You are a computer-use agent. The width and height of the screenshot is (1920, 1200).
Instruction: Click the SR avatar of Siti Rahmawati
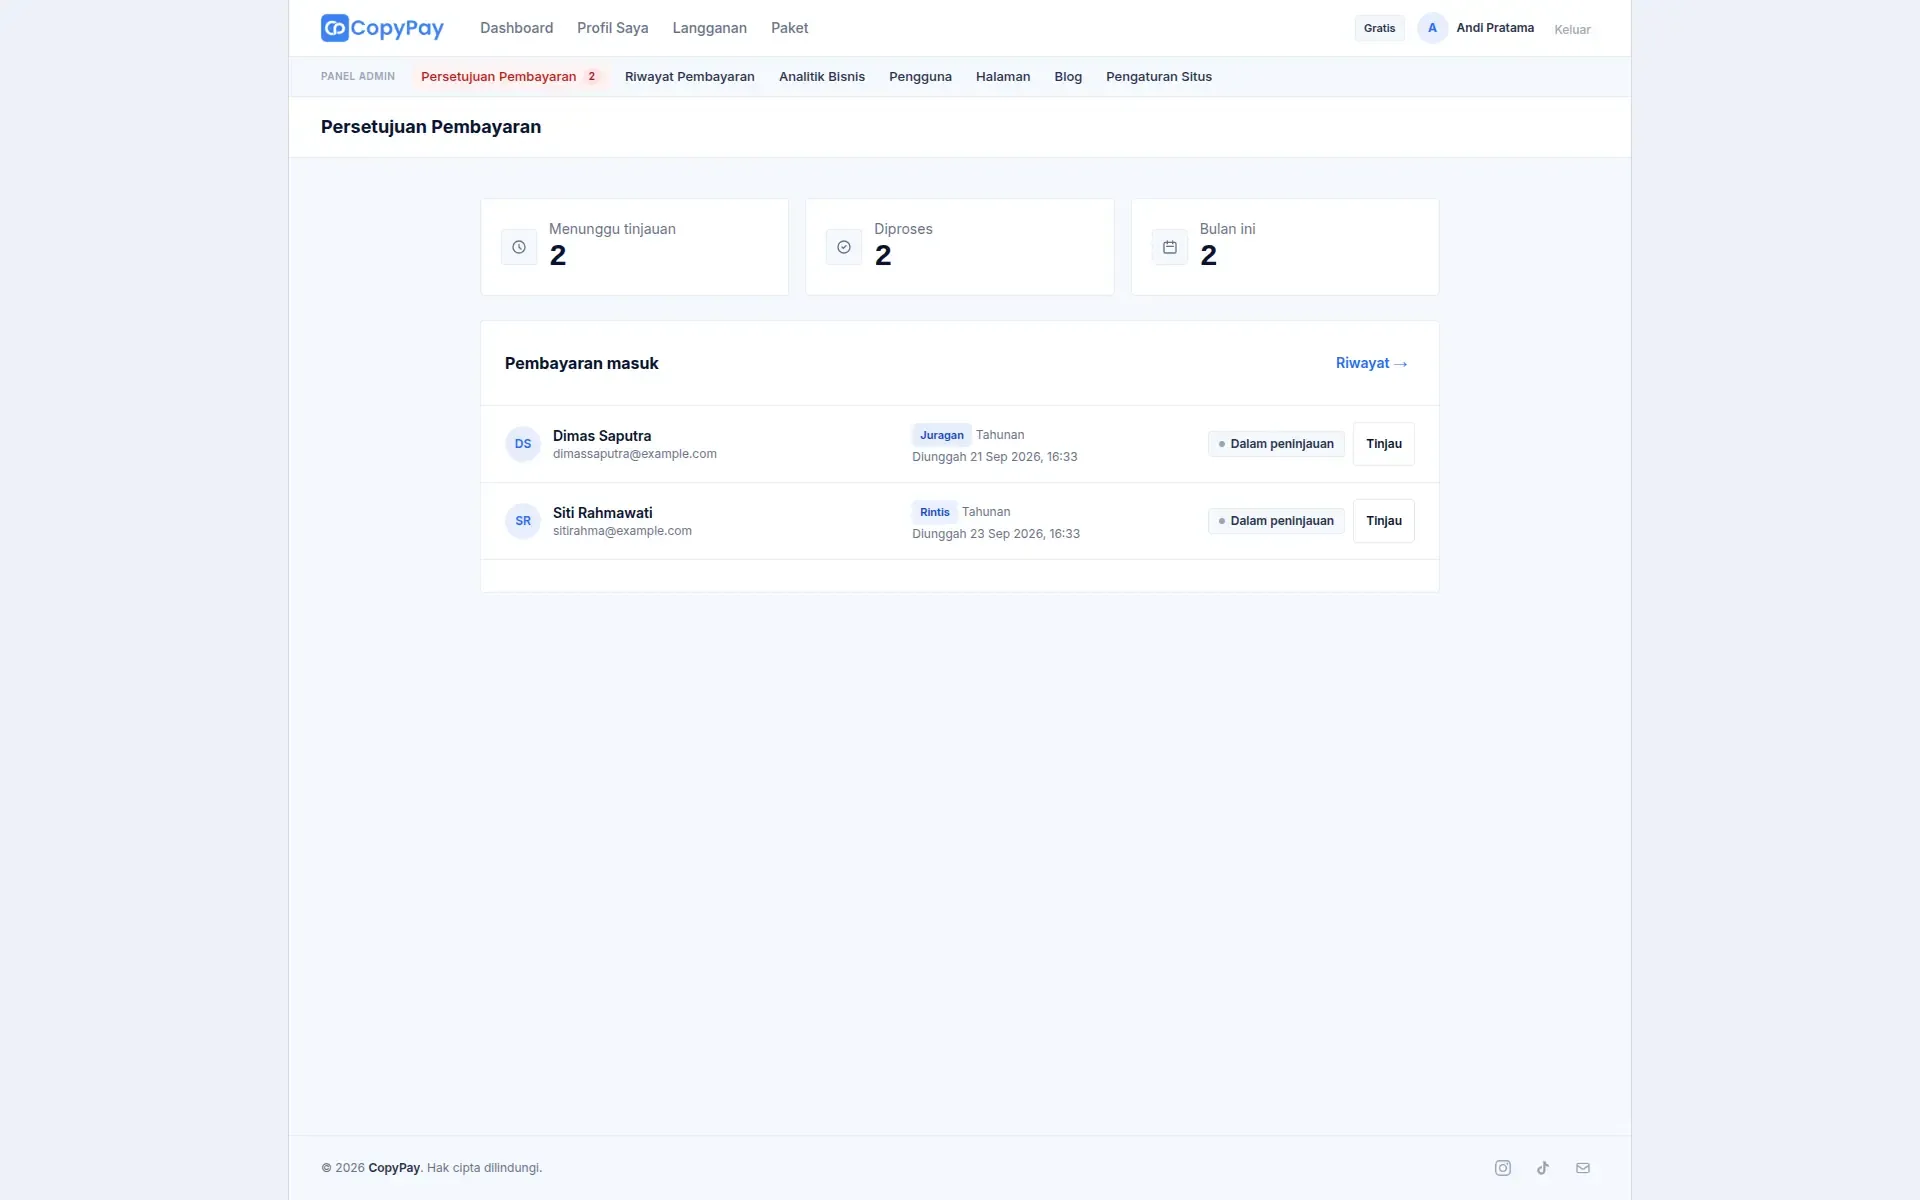(523, 521)
